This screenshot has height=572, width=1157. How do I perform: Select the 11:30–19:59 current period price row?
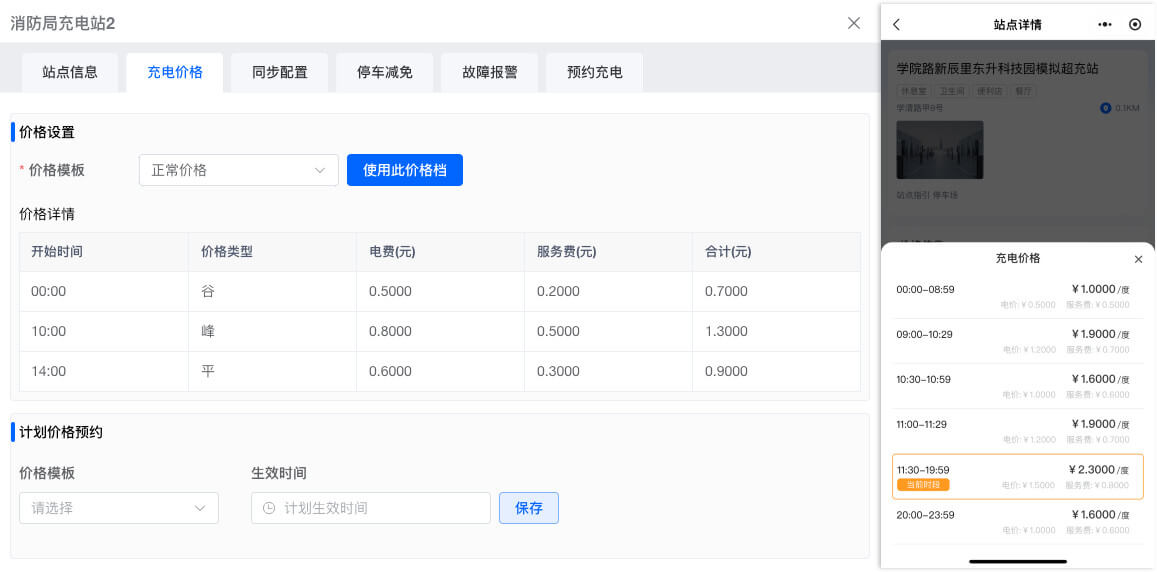(x=1017, y=476)
